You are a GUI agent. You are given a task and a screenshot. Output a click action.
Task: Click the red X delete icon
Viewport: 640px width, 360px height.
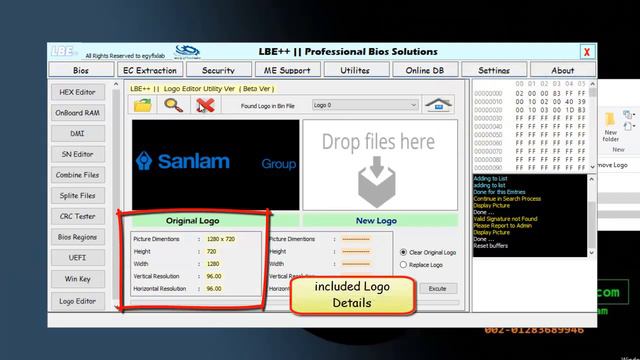pyautogui.click(x=205, y=105)
